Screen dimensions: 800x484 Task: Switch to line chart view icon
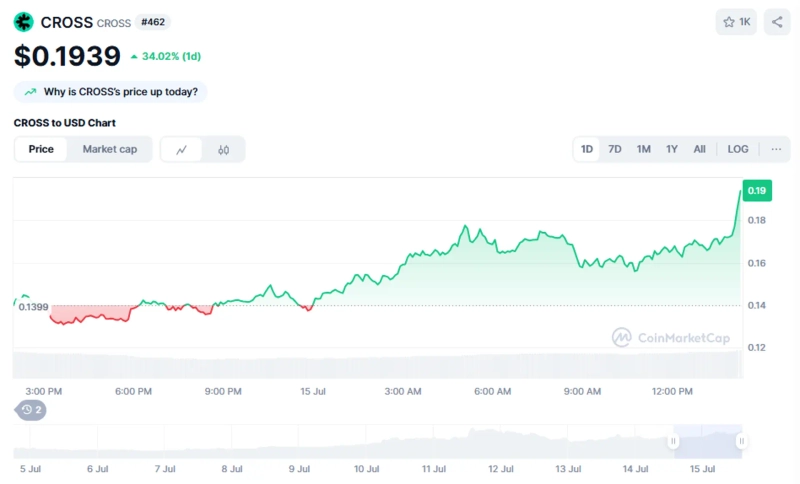click(x=181, y=150)
